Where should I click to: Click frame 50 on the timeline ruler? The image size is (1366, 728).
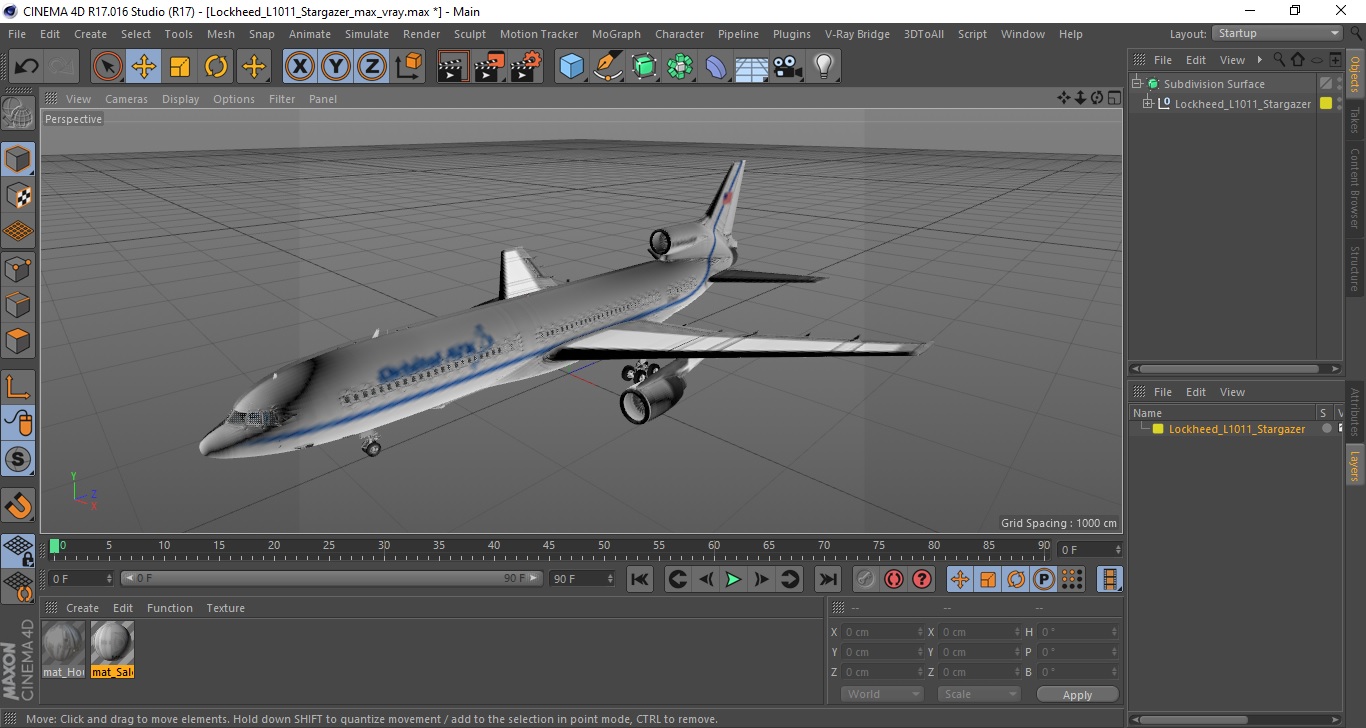point(604,546)
